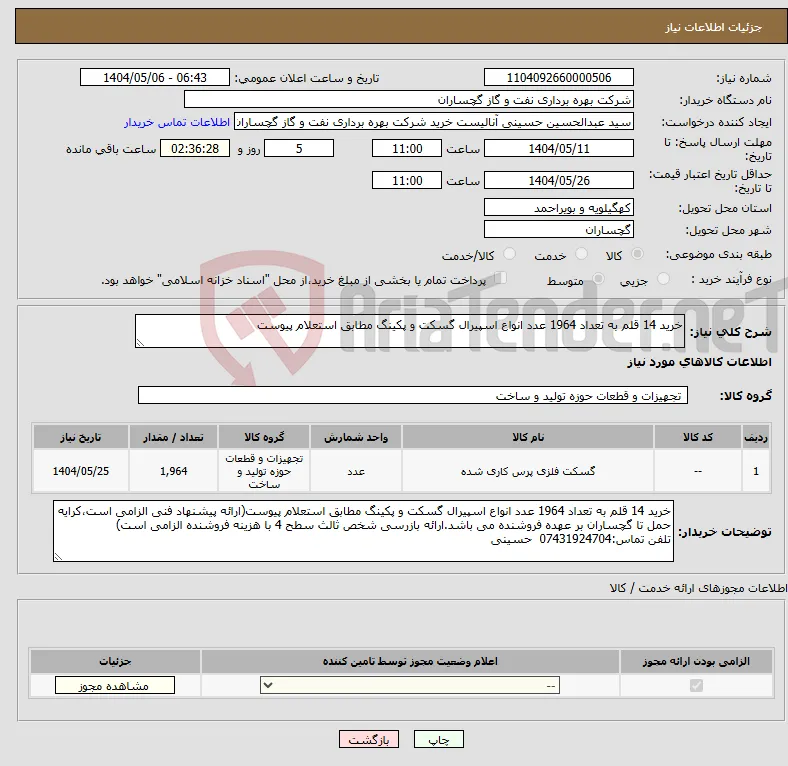Viewport: 788px width, 766px height.
Task: Click the delivery city field گچساران
Action: (559, 229)
